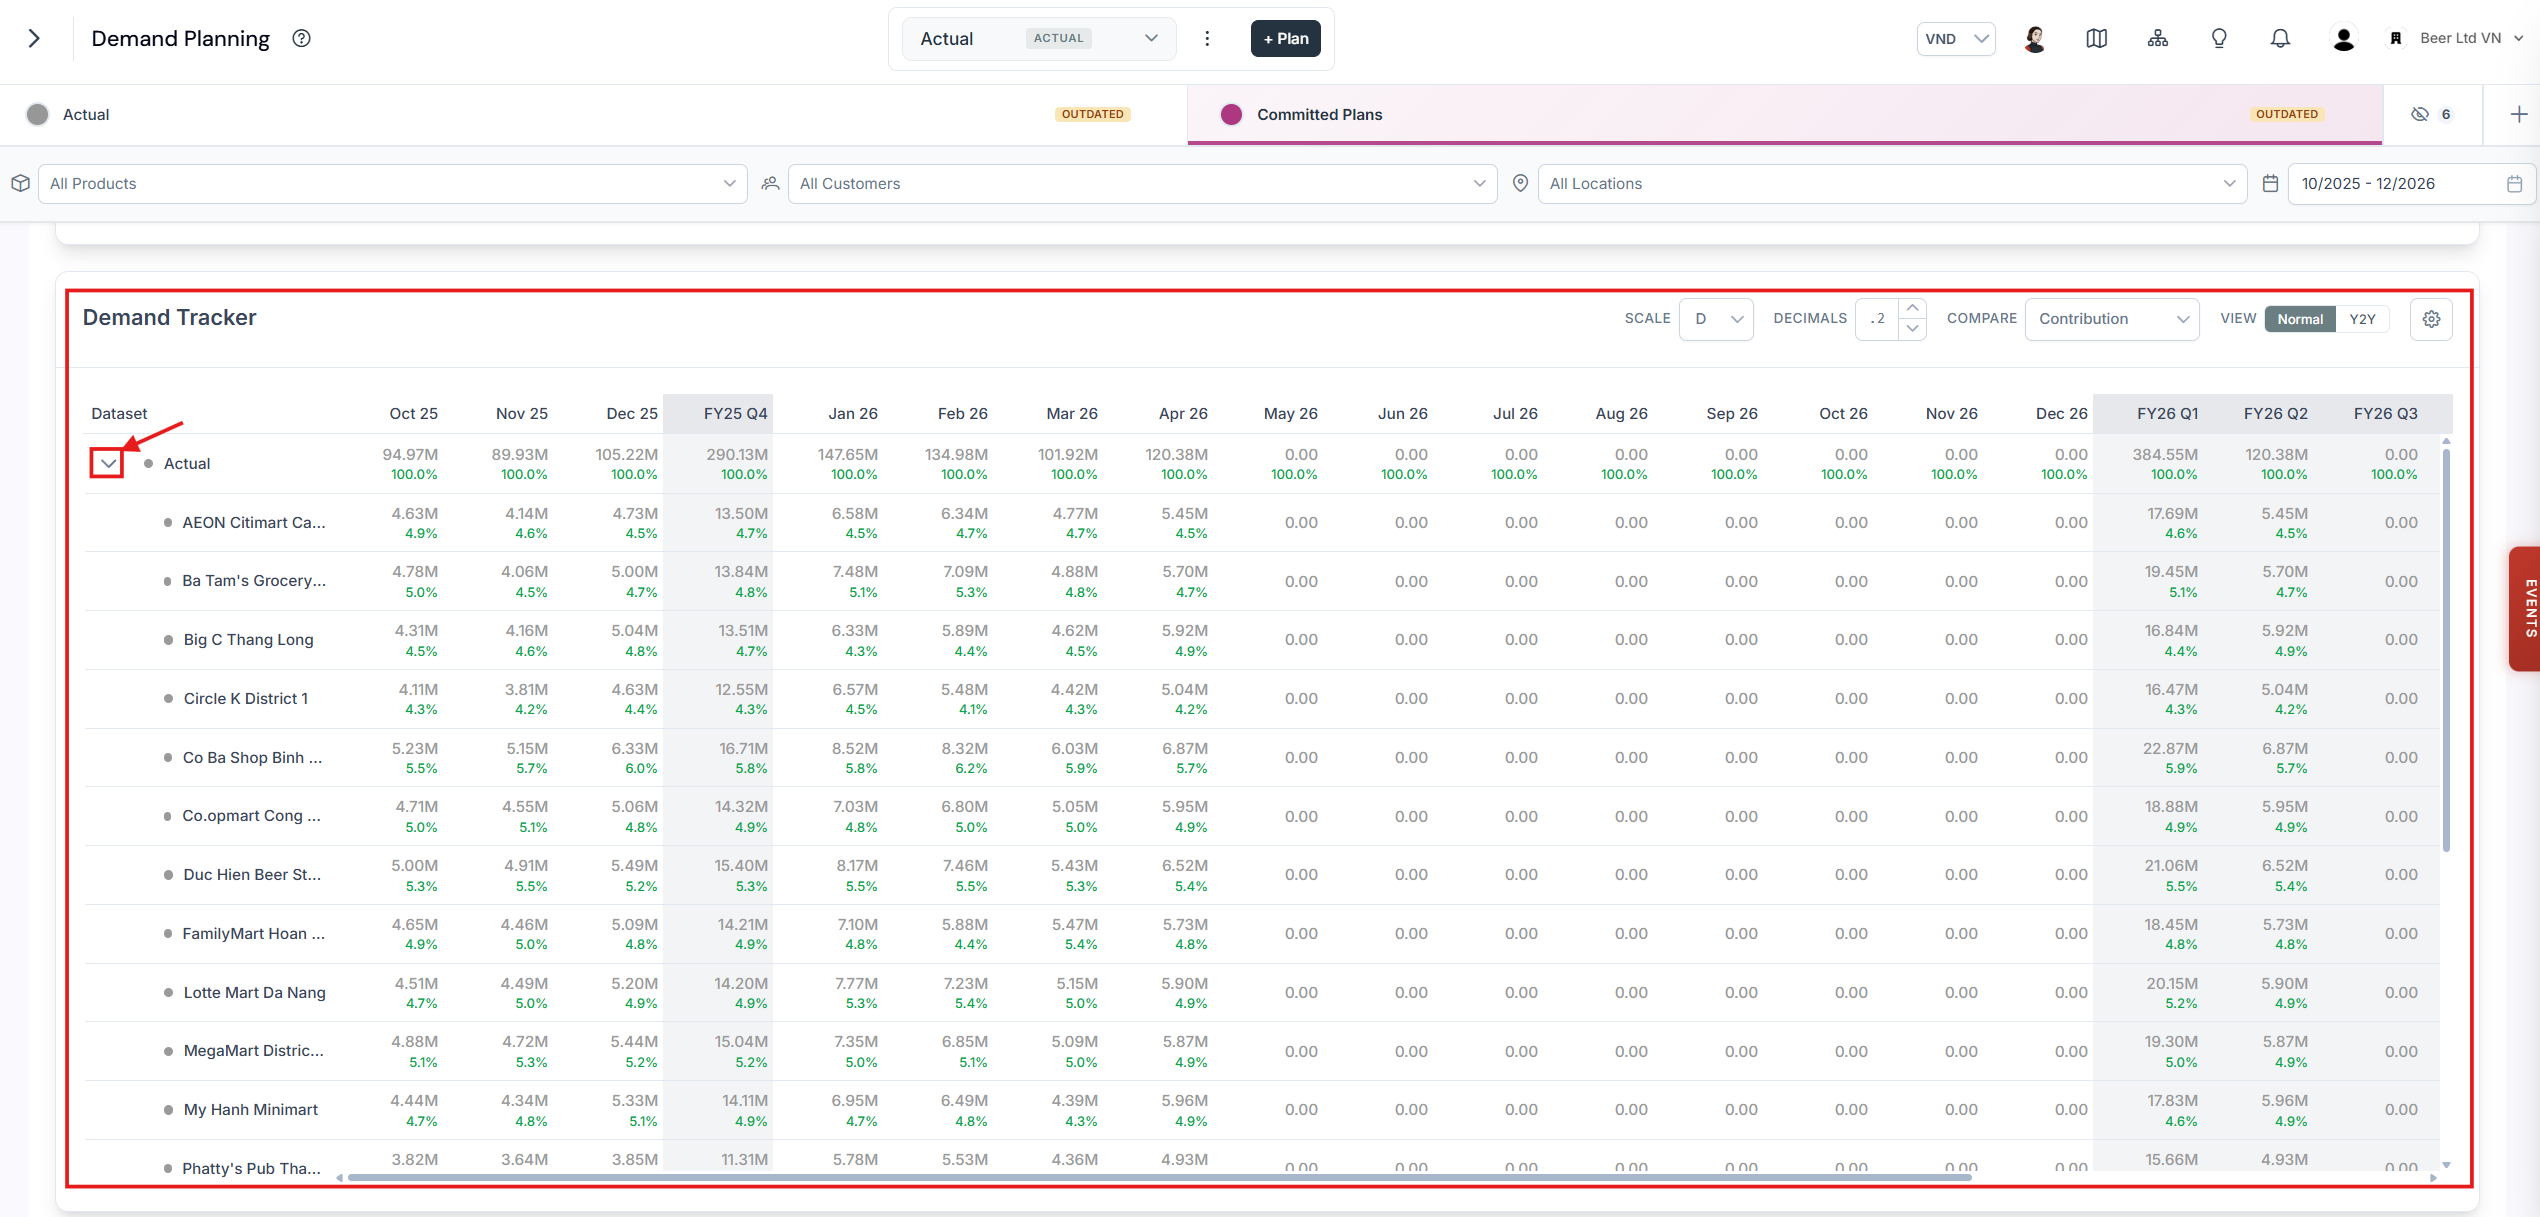Screen dimensions: 2540x1217
Task: Expand the sidebar with the chevron arrow
Action: (34, 38)
